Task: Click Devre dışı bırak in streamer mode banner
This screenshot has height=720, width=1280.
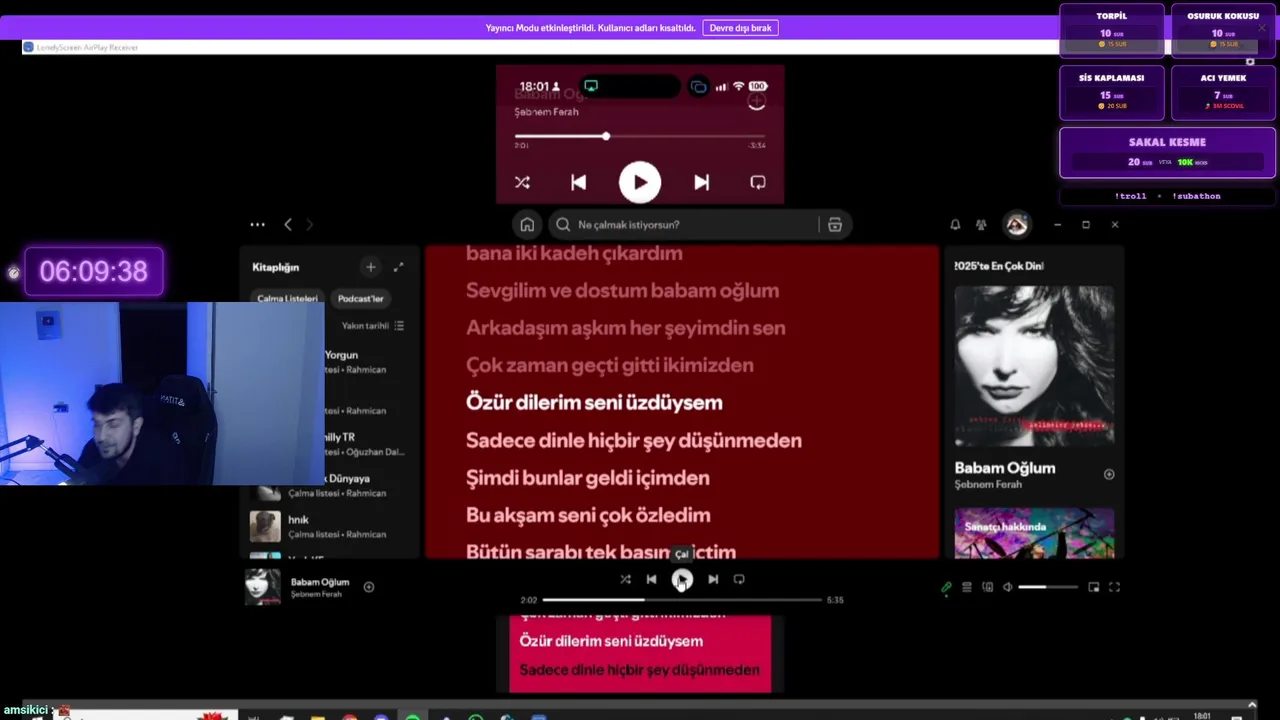Action: click(x=740, y=28)
